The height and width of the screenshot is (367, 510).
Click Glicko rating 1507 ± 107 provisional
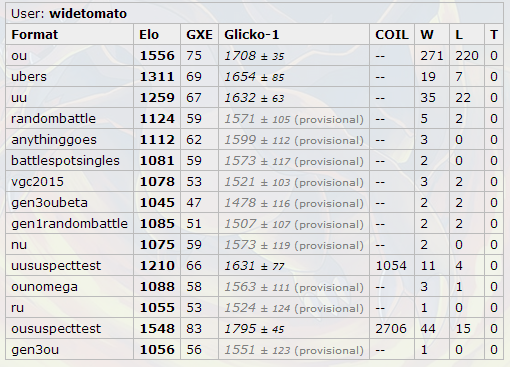pos(294,224)
